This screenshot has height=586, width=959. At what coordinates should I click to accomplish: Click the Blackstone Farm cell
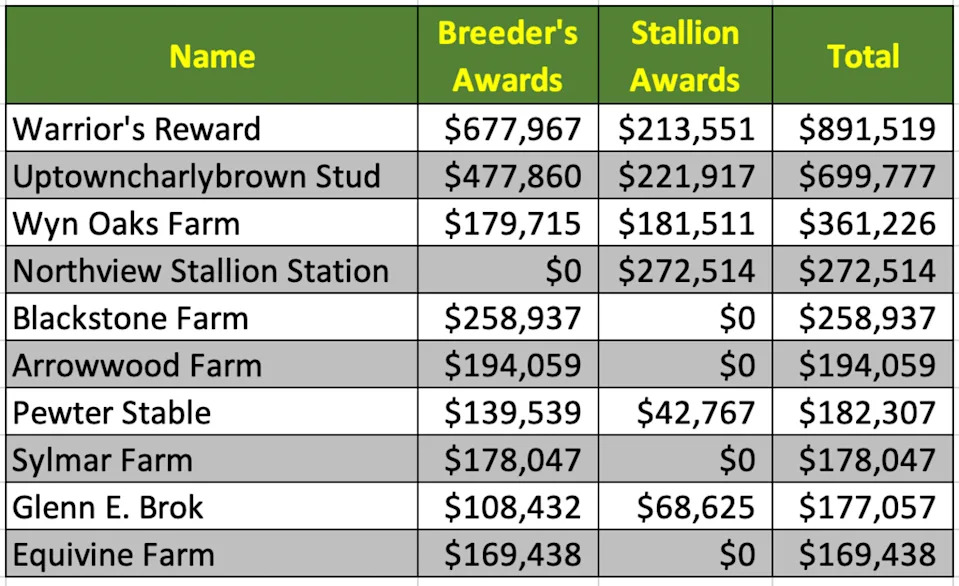[x=212, y=317]
